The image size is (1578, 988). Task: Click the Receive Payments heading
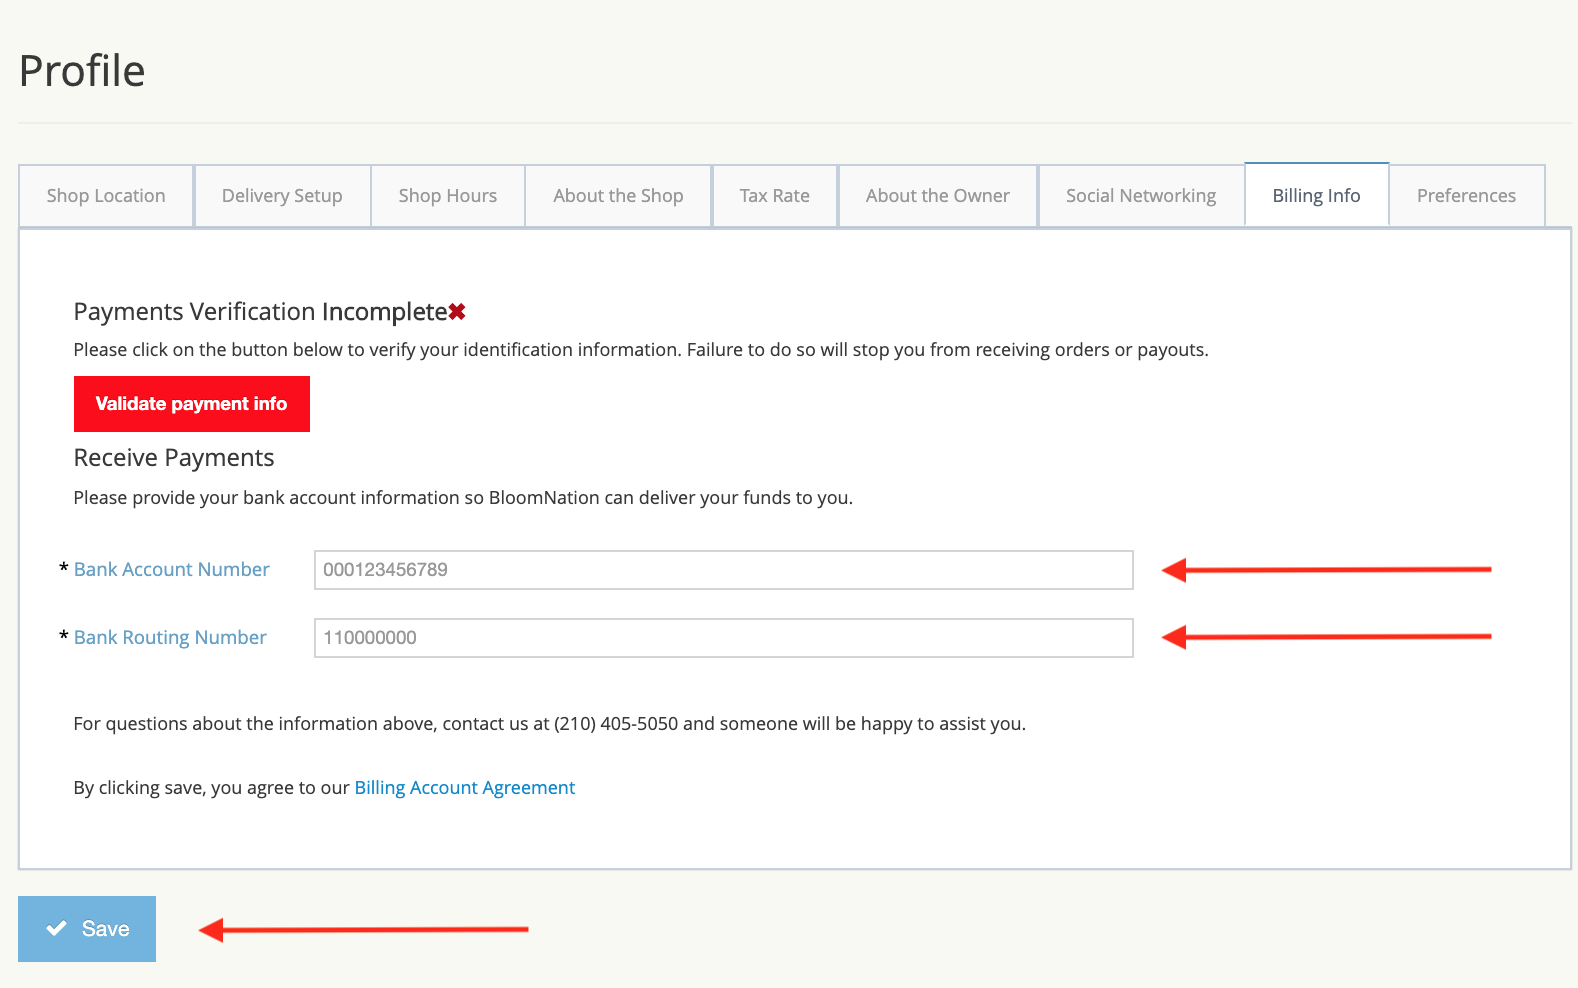[174, 458]
